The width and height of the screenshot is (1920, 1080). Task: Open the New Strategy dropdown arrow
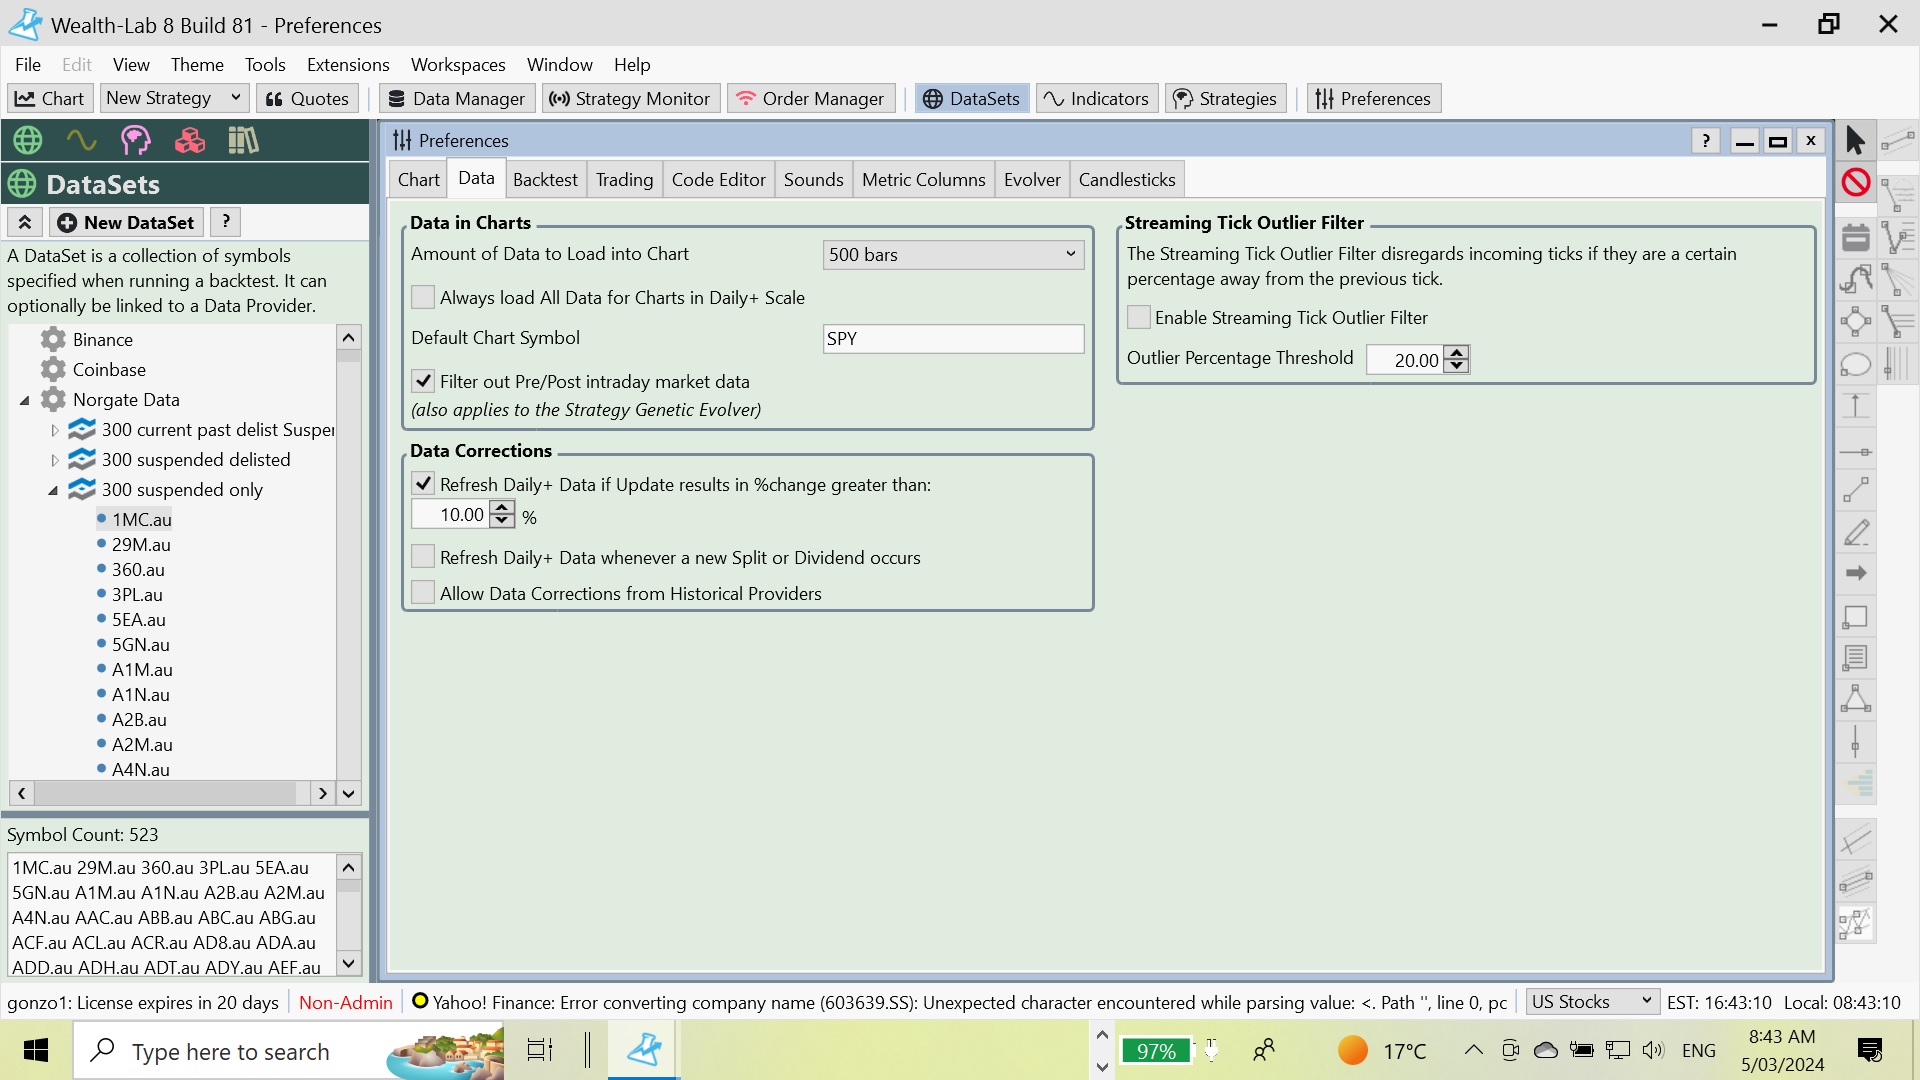click(236, 97)
